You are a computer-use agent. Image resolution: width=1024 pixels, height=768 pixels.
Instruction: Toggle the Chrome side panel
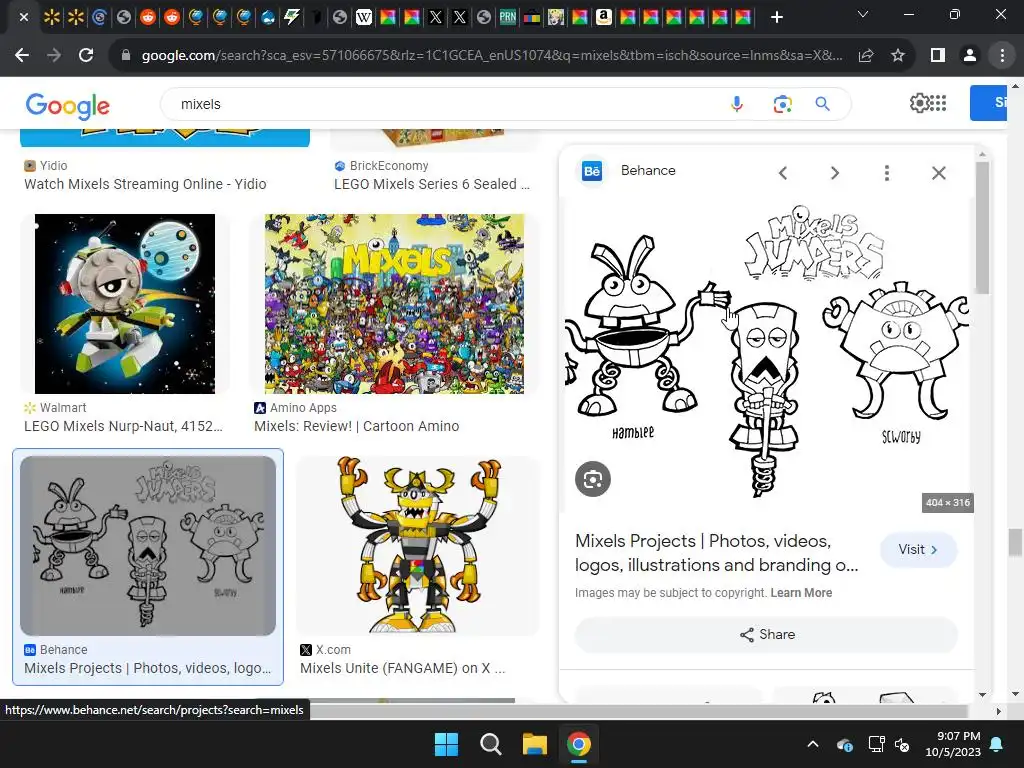938,56
